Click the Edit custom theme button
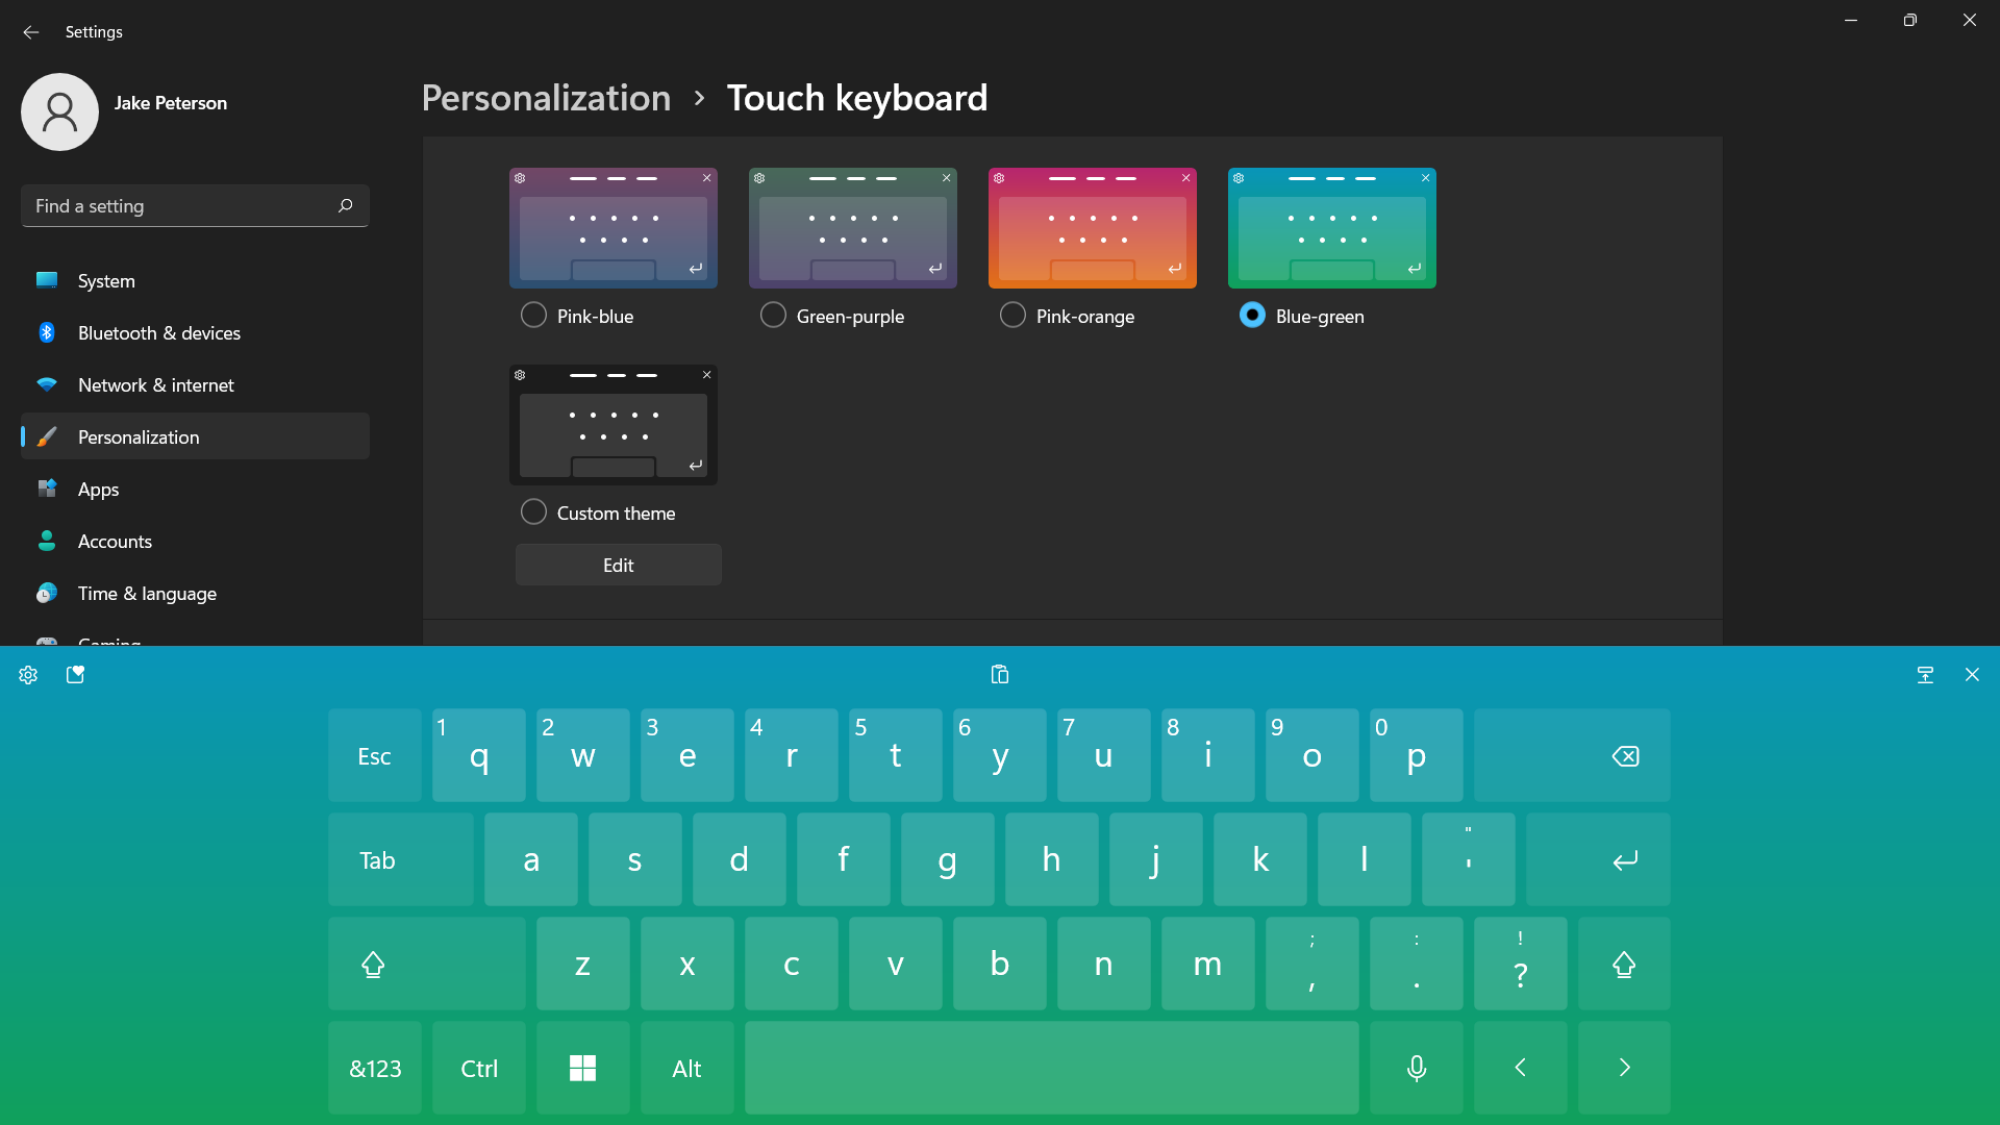 tap(618, 565)
